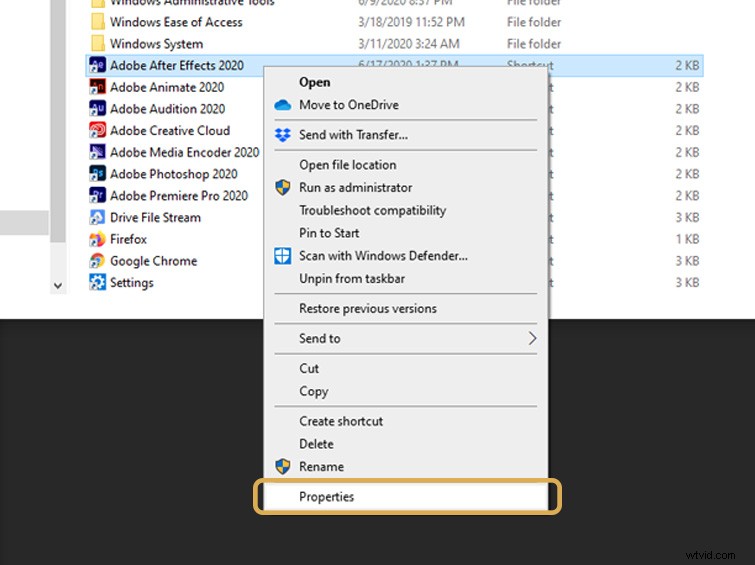Open Properties from context menu
This screenshot has width=755, height=565.
(x=326, y=497)
